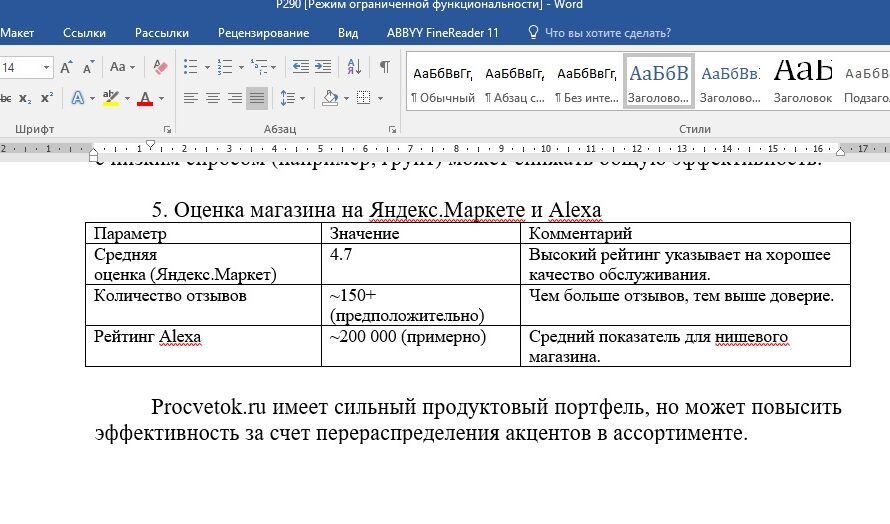Decrease font size with Shrink Font icon
Screen dimensions: 890x524
88,68
